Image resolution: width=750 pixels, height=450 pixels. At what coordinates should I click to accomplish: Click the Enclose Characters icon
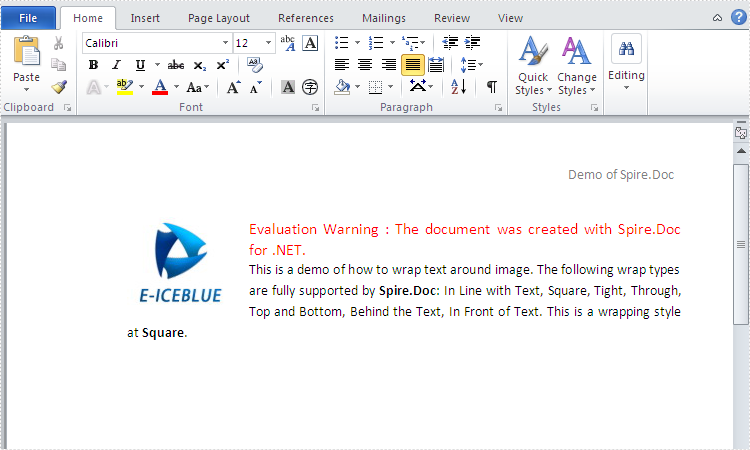(x=310, y=87)
